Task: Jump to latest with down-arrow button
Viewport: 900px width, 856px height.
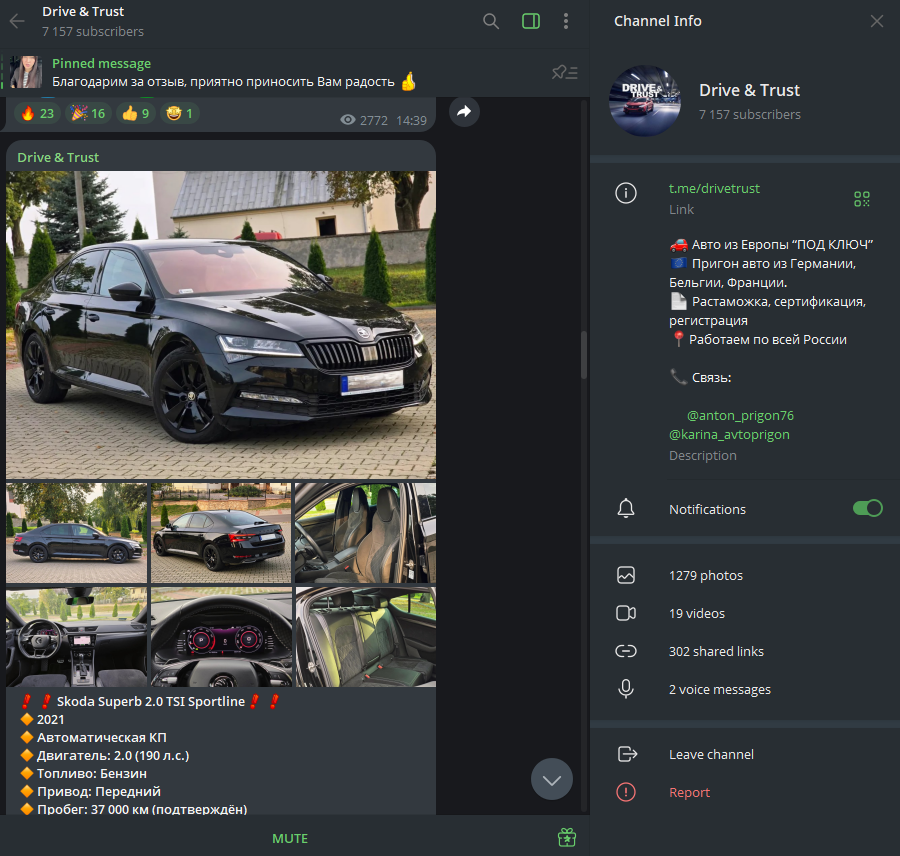Action: [552, 779]
